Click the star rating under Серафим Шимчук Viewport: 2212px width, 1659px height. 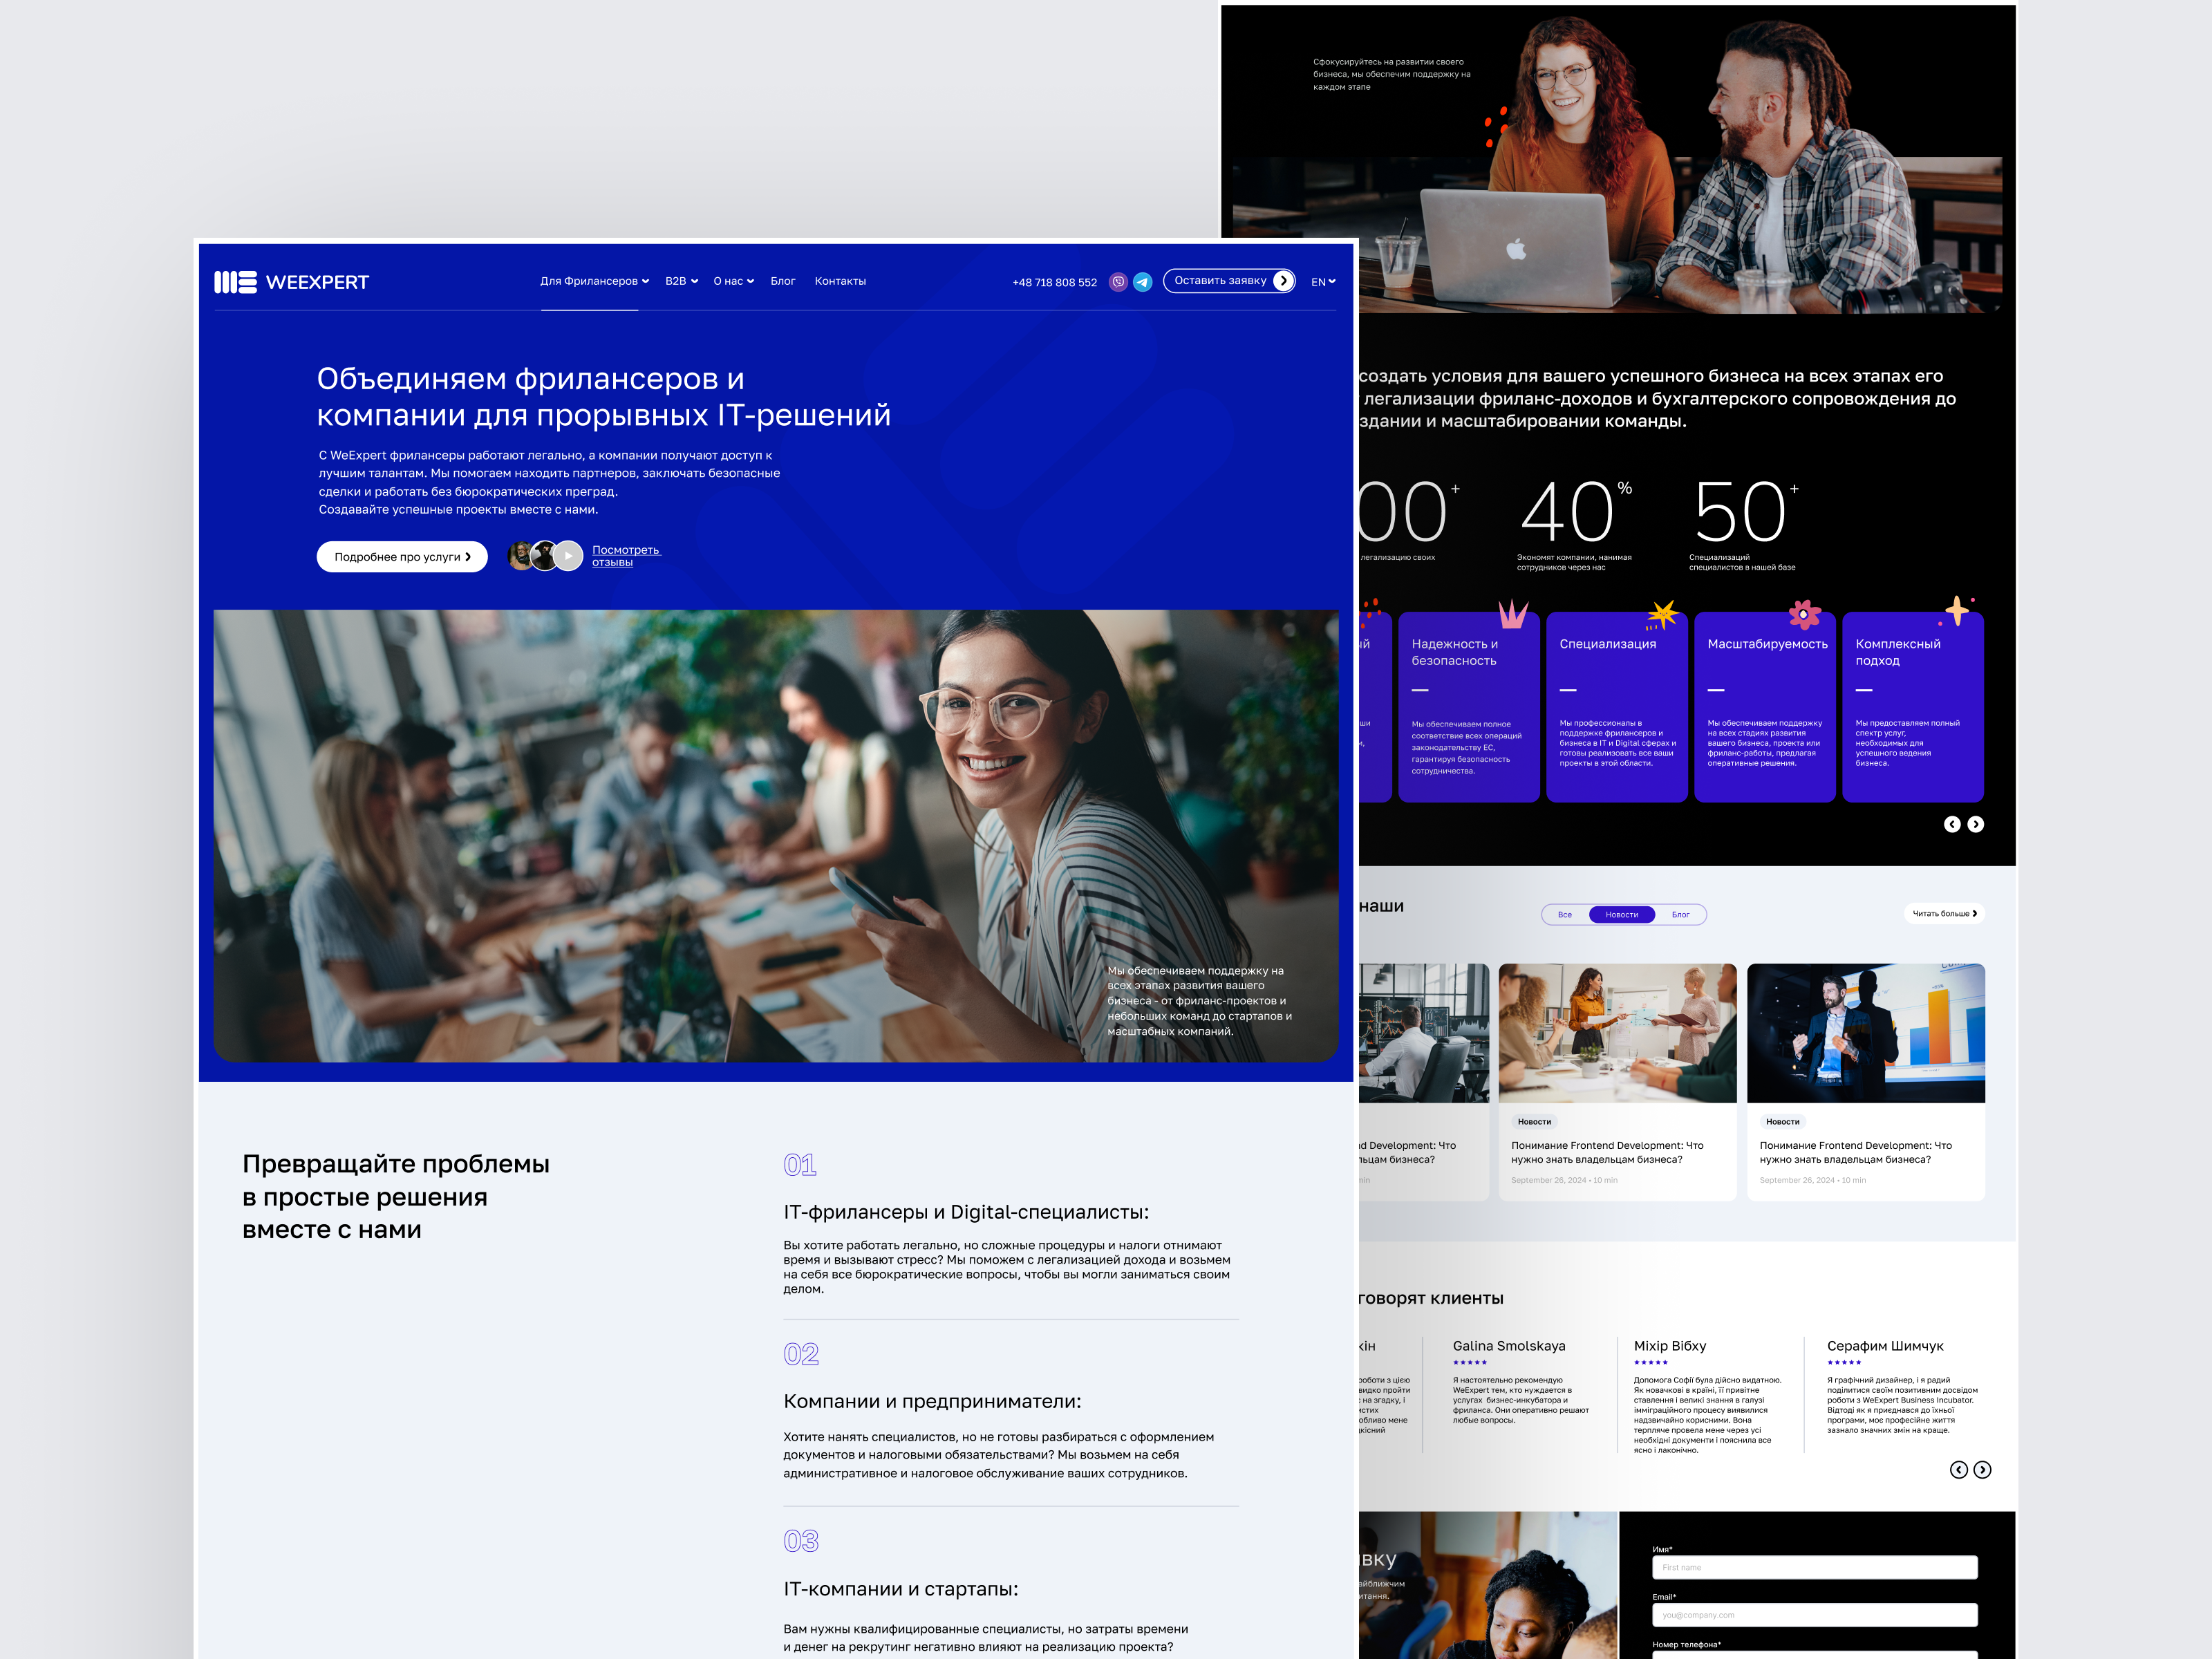click(x=1844, y=1362)
